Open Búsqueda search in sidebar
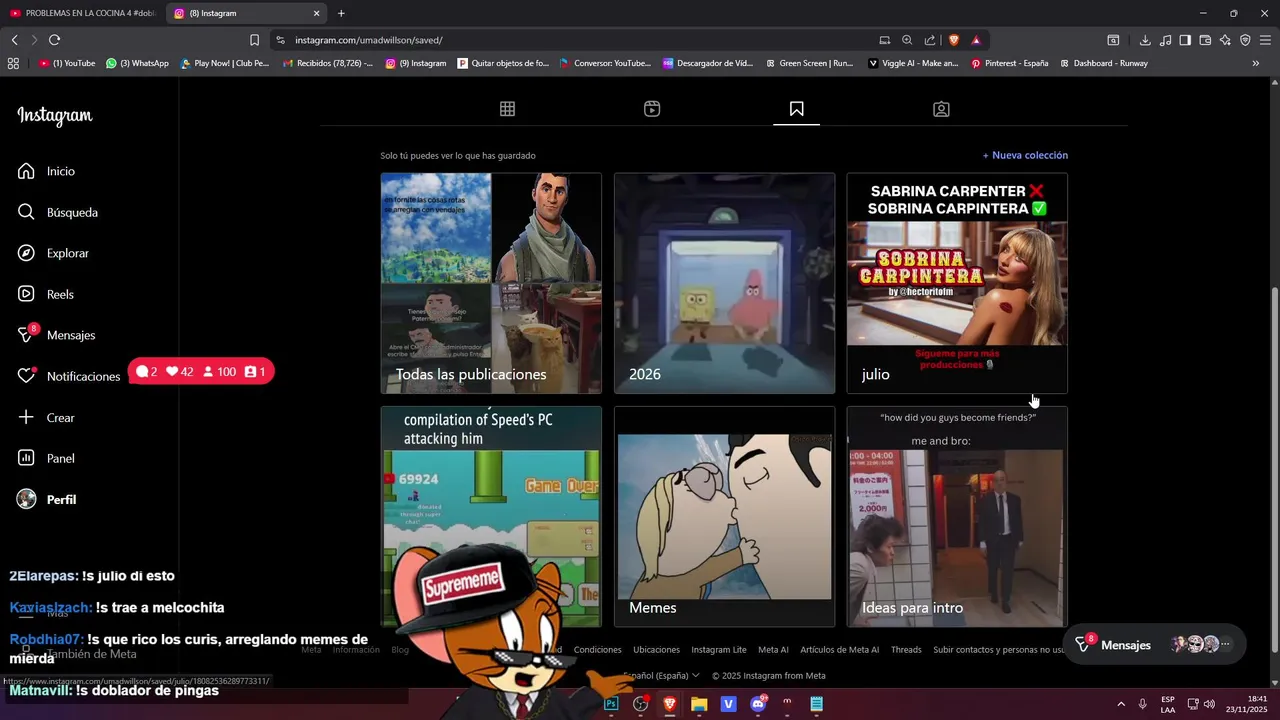 58,212
